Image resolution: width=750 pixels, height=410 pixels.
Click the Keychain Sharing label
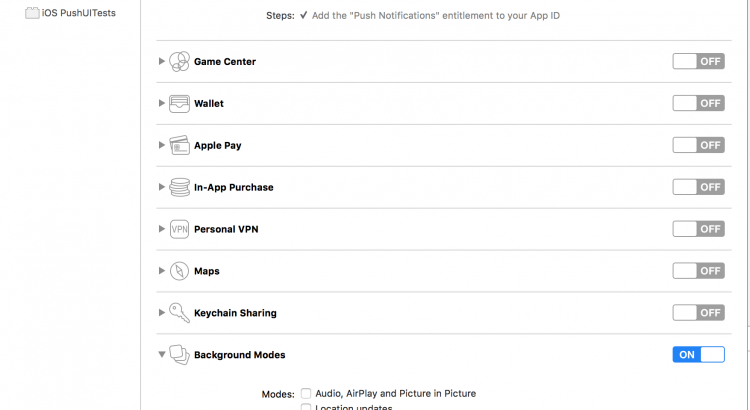235,313
